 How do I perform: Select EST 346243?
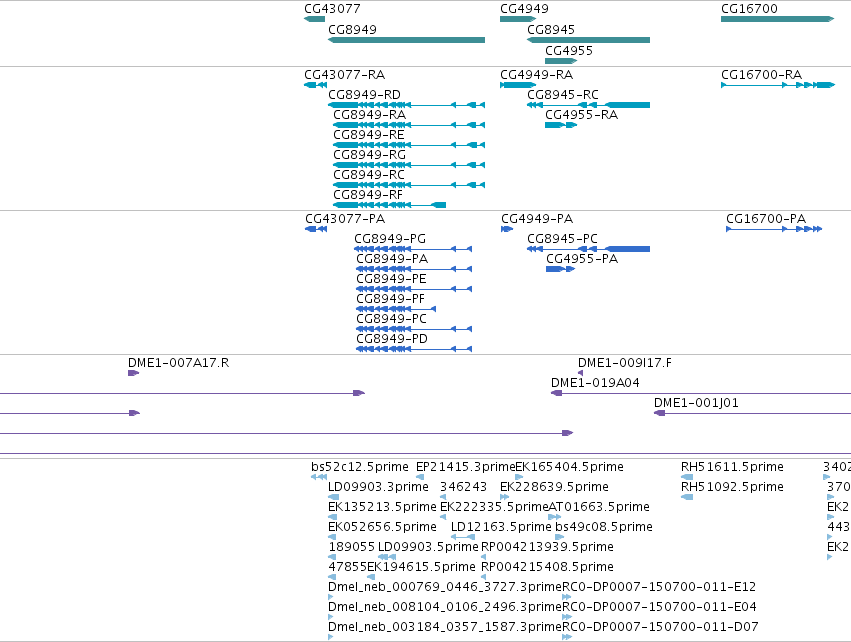tap(463, 487)
